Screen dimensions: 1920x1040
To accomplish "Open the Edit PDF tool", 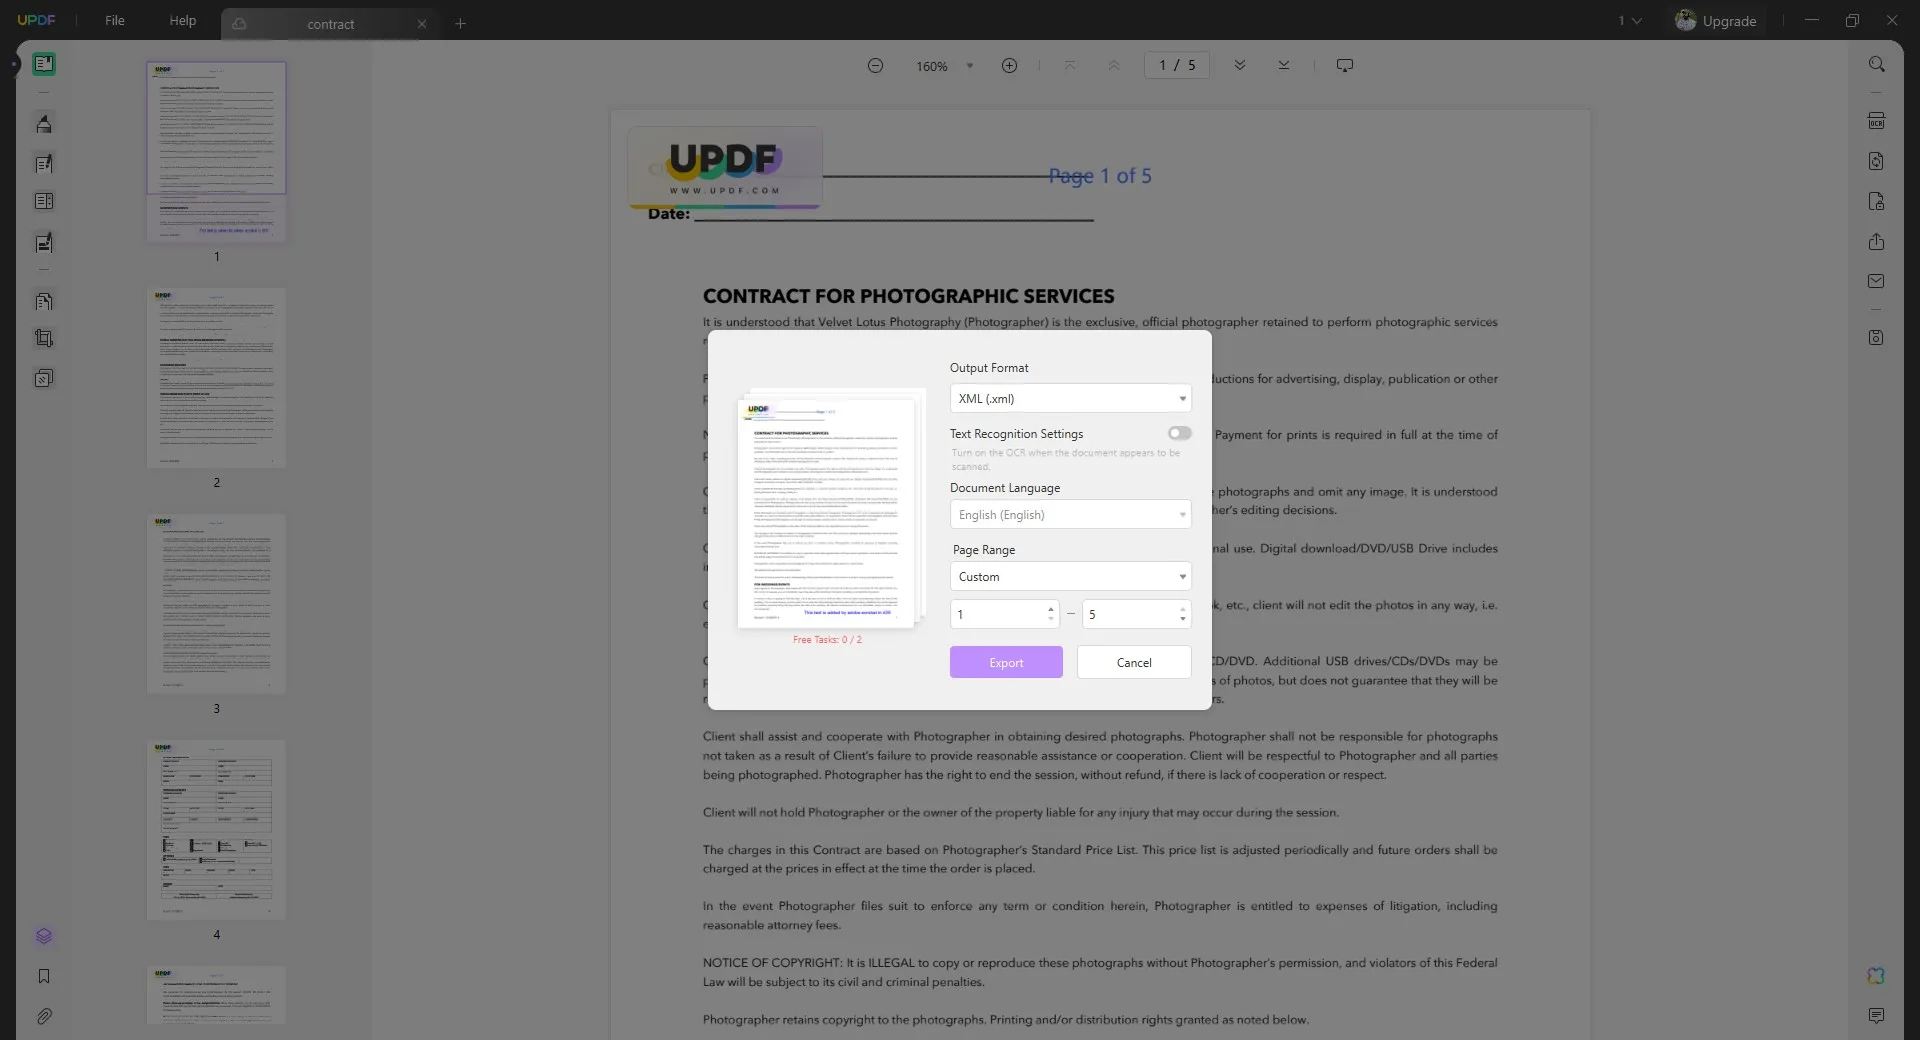I will coord(44,164).
